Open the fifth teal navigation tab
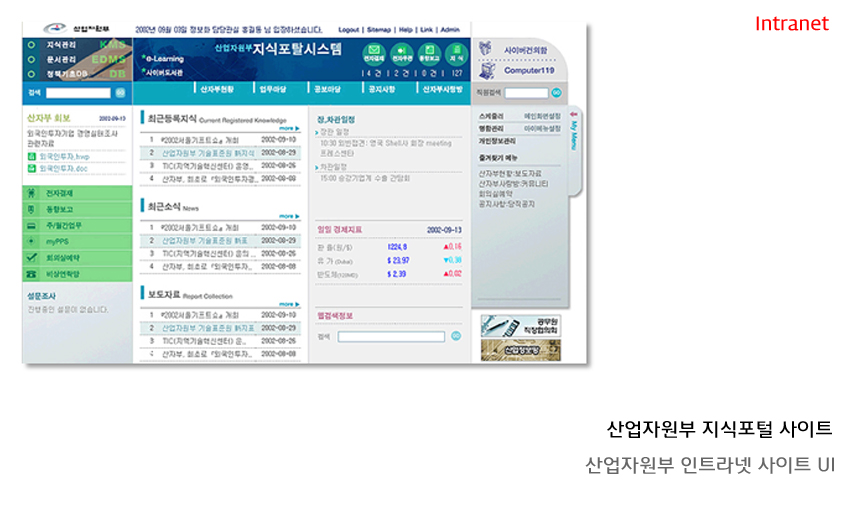 [x=442, y=89]
